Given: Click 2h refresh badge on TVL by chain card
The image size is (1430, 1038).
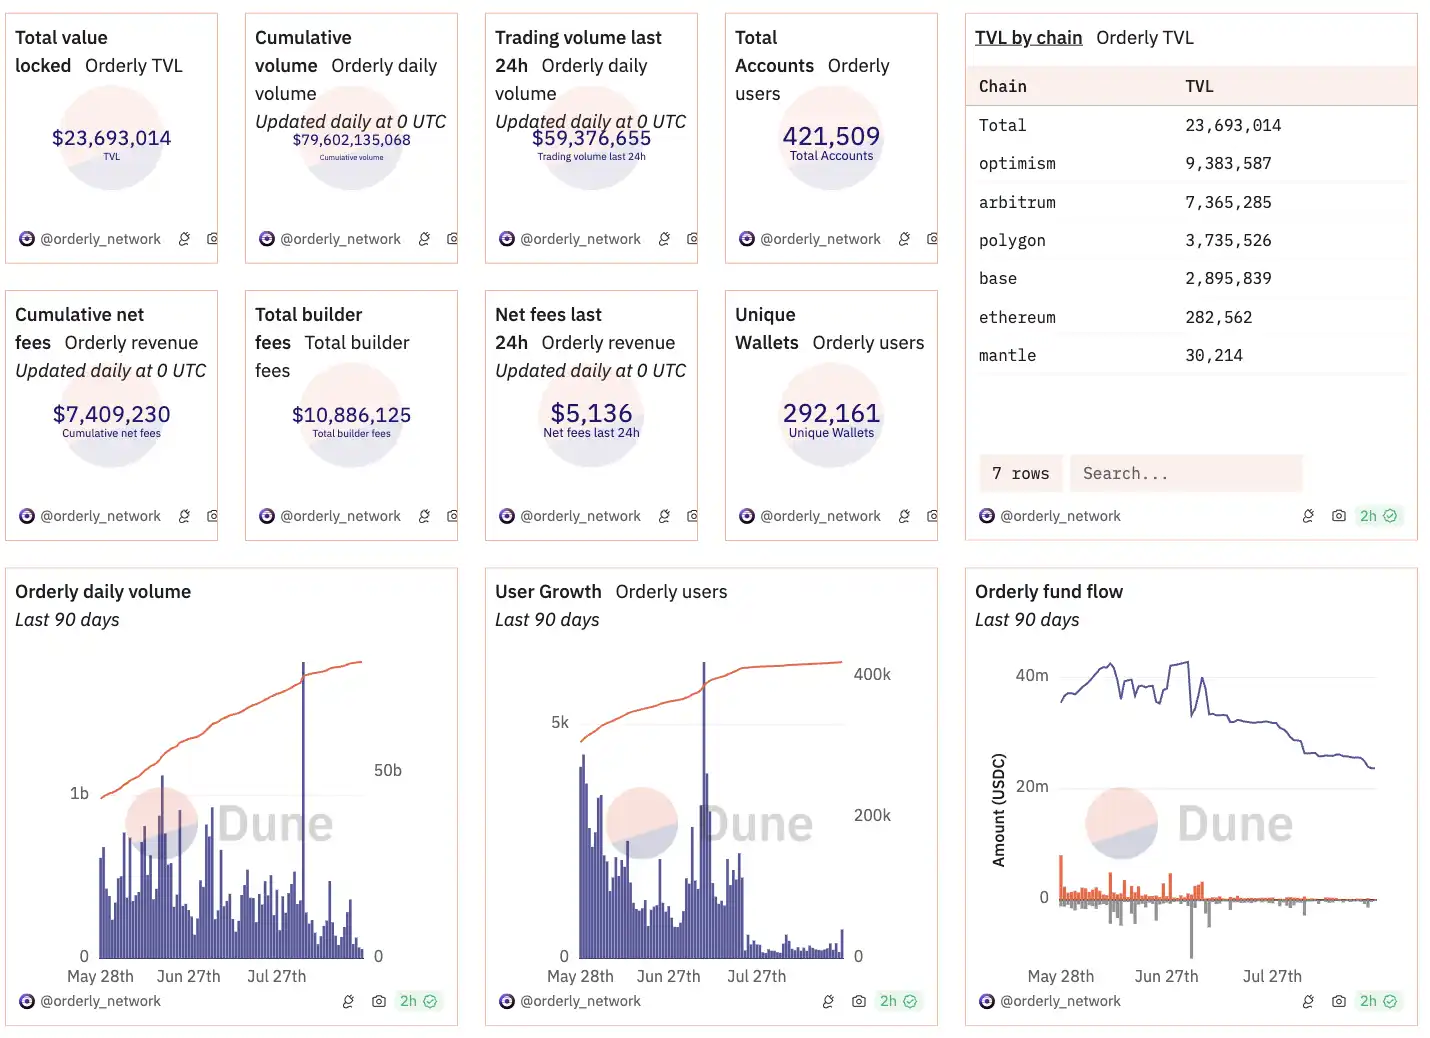Looking at the screenshot, I should [1378, 516].
